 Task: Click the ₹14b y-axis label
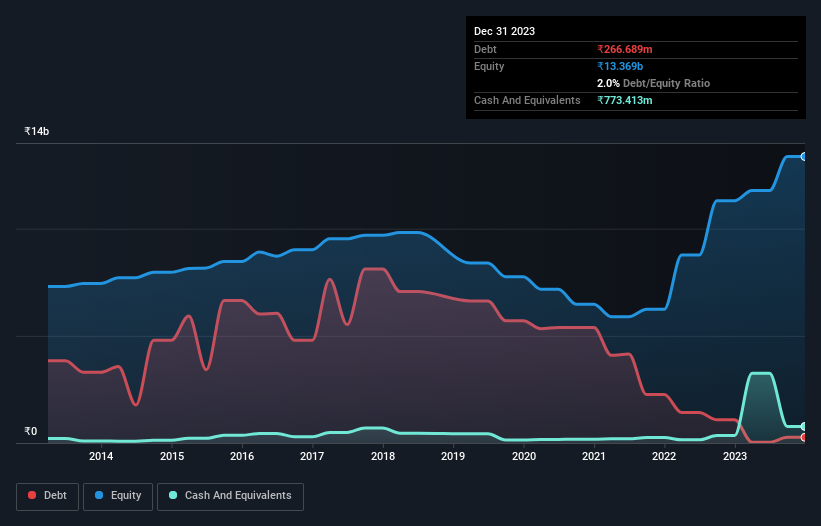37,131
